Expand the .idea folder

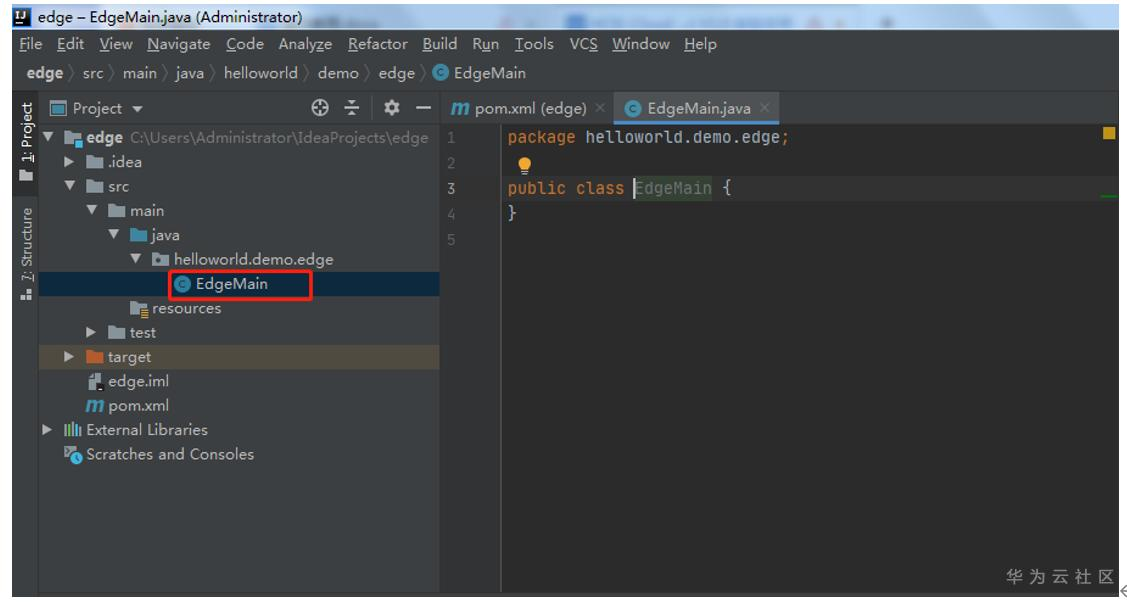tap(69, 162)
